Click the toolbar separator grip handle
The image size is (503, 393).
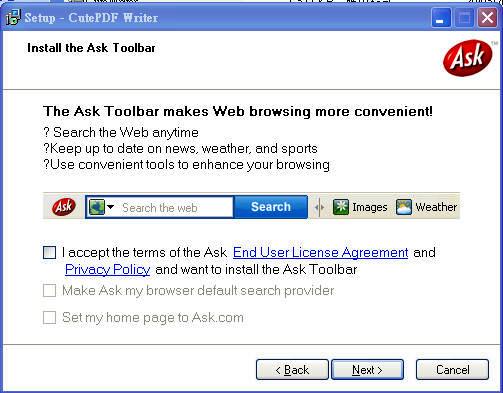point(319,207)
